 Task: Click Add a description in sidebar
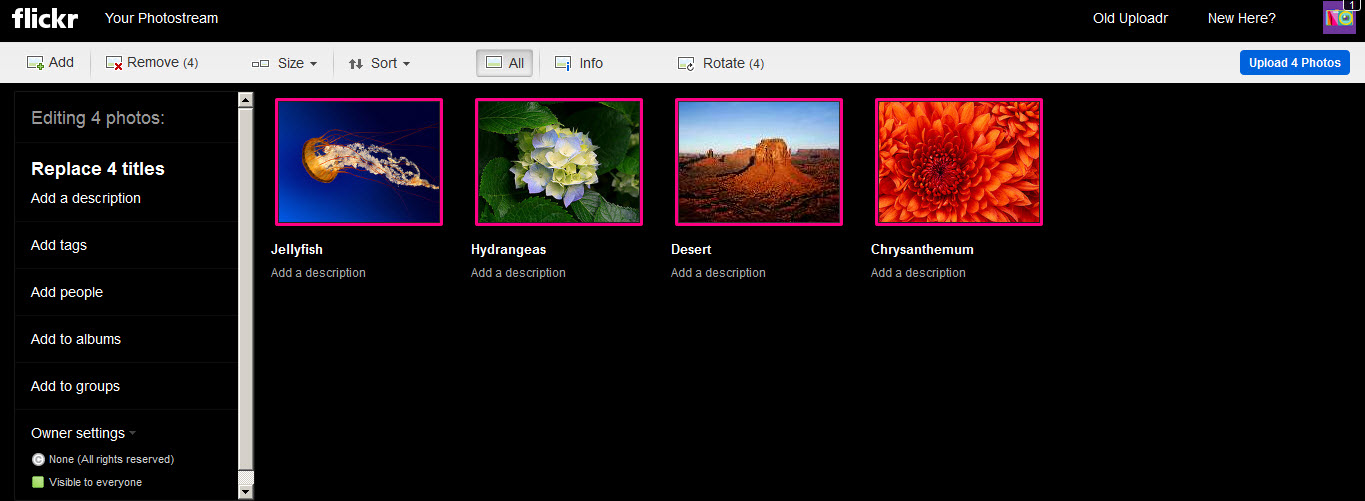[86, 198]
